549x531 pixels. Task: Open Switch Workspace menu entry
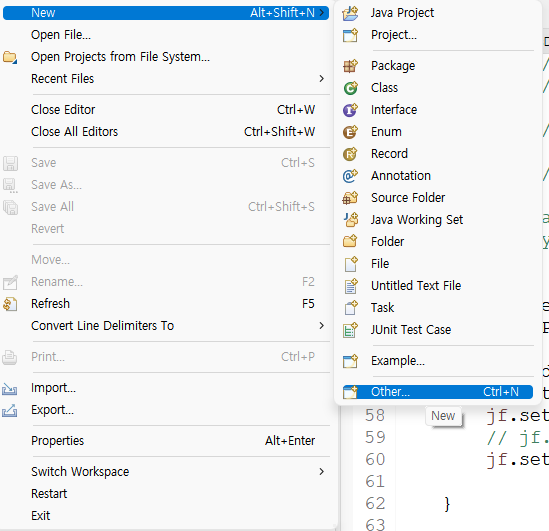pos(166,472)
